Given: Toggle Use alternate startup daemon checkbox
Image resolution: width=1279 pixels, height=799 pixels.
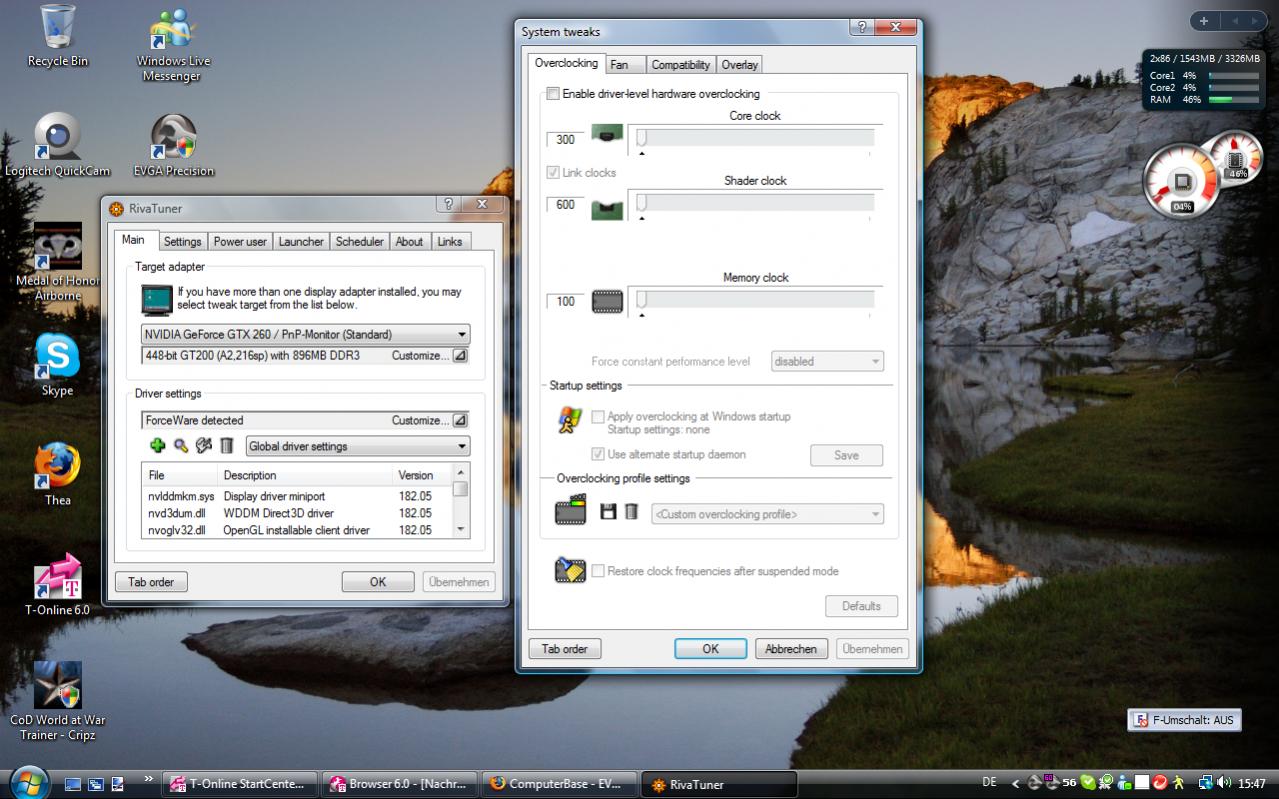Looking at the screenshot, I should (x=598, y=454).
